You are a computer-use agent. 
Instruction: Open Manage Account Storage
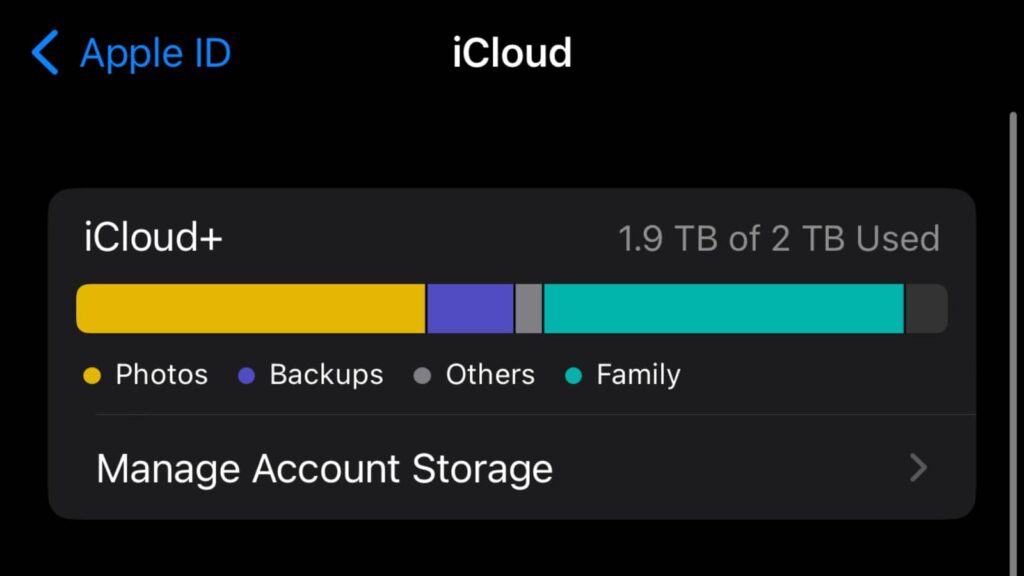324,468
